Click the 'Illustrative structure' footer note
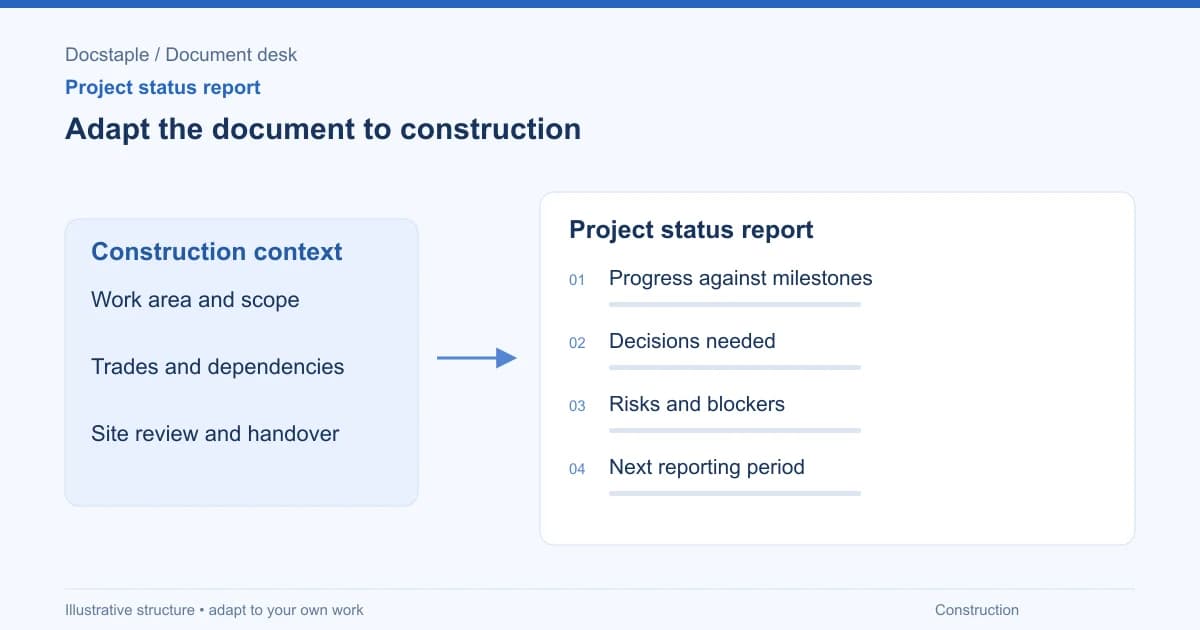Screen dimensions: 1200x630 214,610
